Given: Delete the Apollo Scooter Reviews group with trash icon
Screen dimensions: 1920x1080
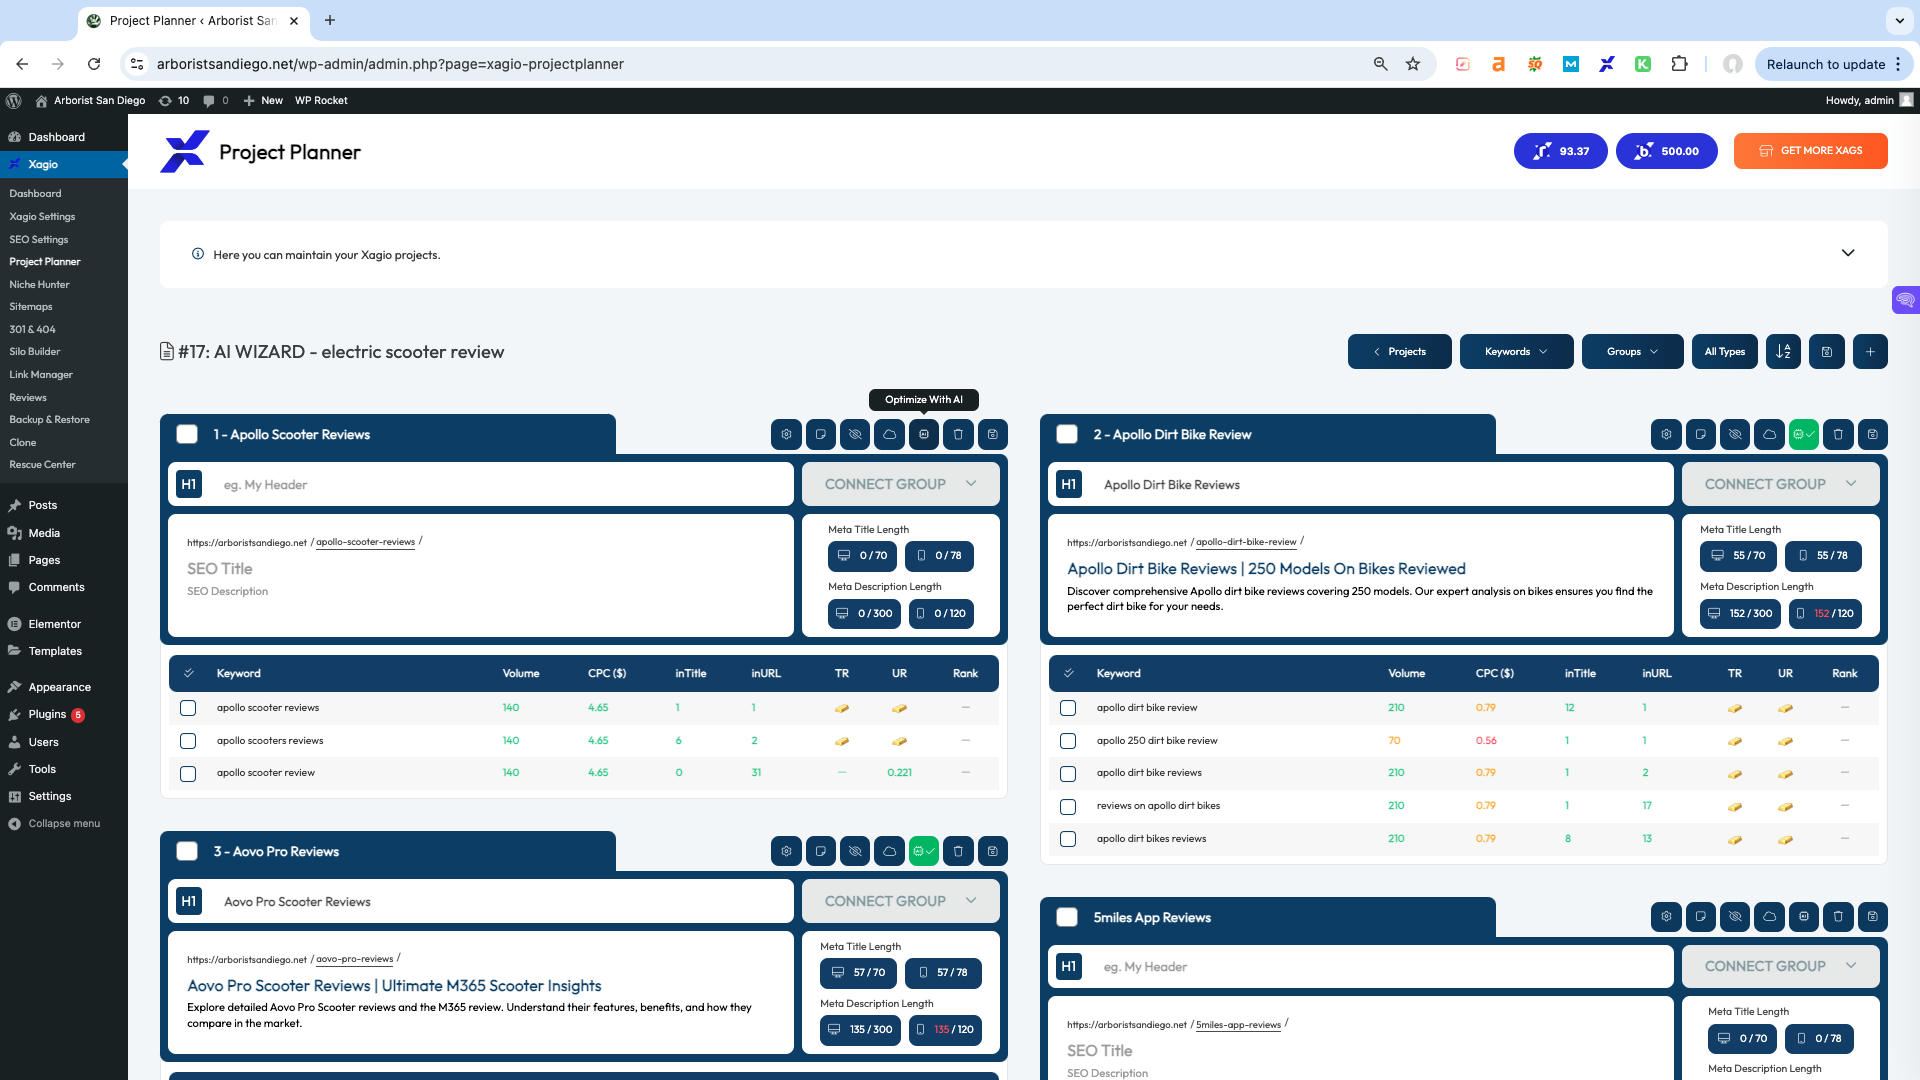Looking at the screenshot, I should coord(958,434).
